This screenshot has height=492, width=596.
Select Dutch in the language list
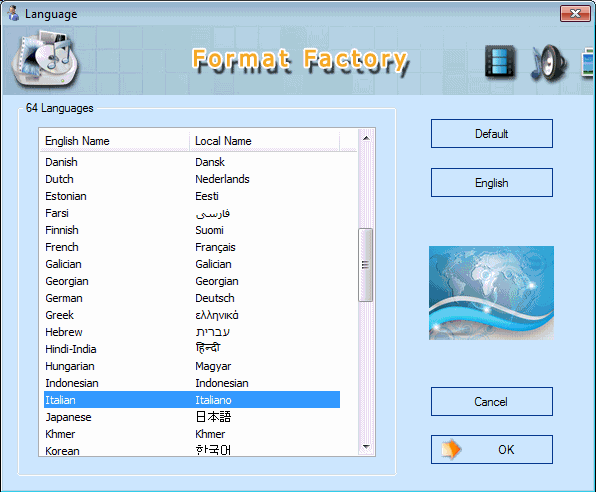pyautogui.click(x=59, y=179)
